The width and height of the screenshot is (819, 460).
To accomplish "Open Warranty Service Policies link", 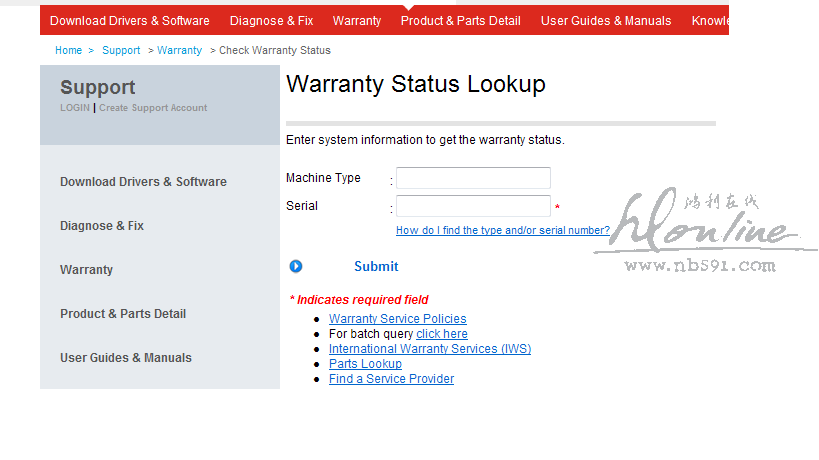I will 397,319.
